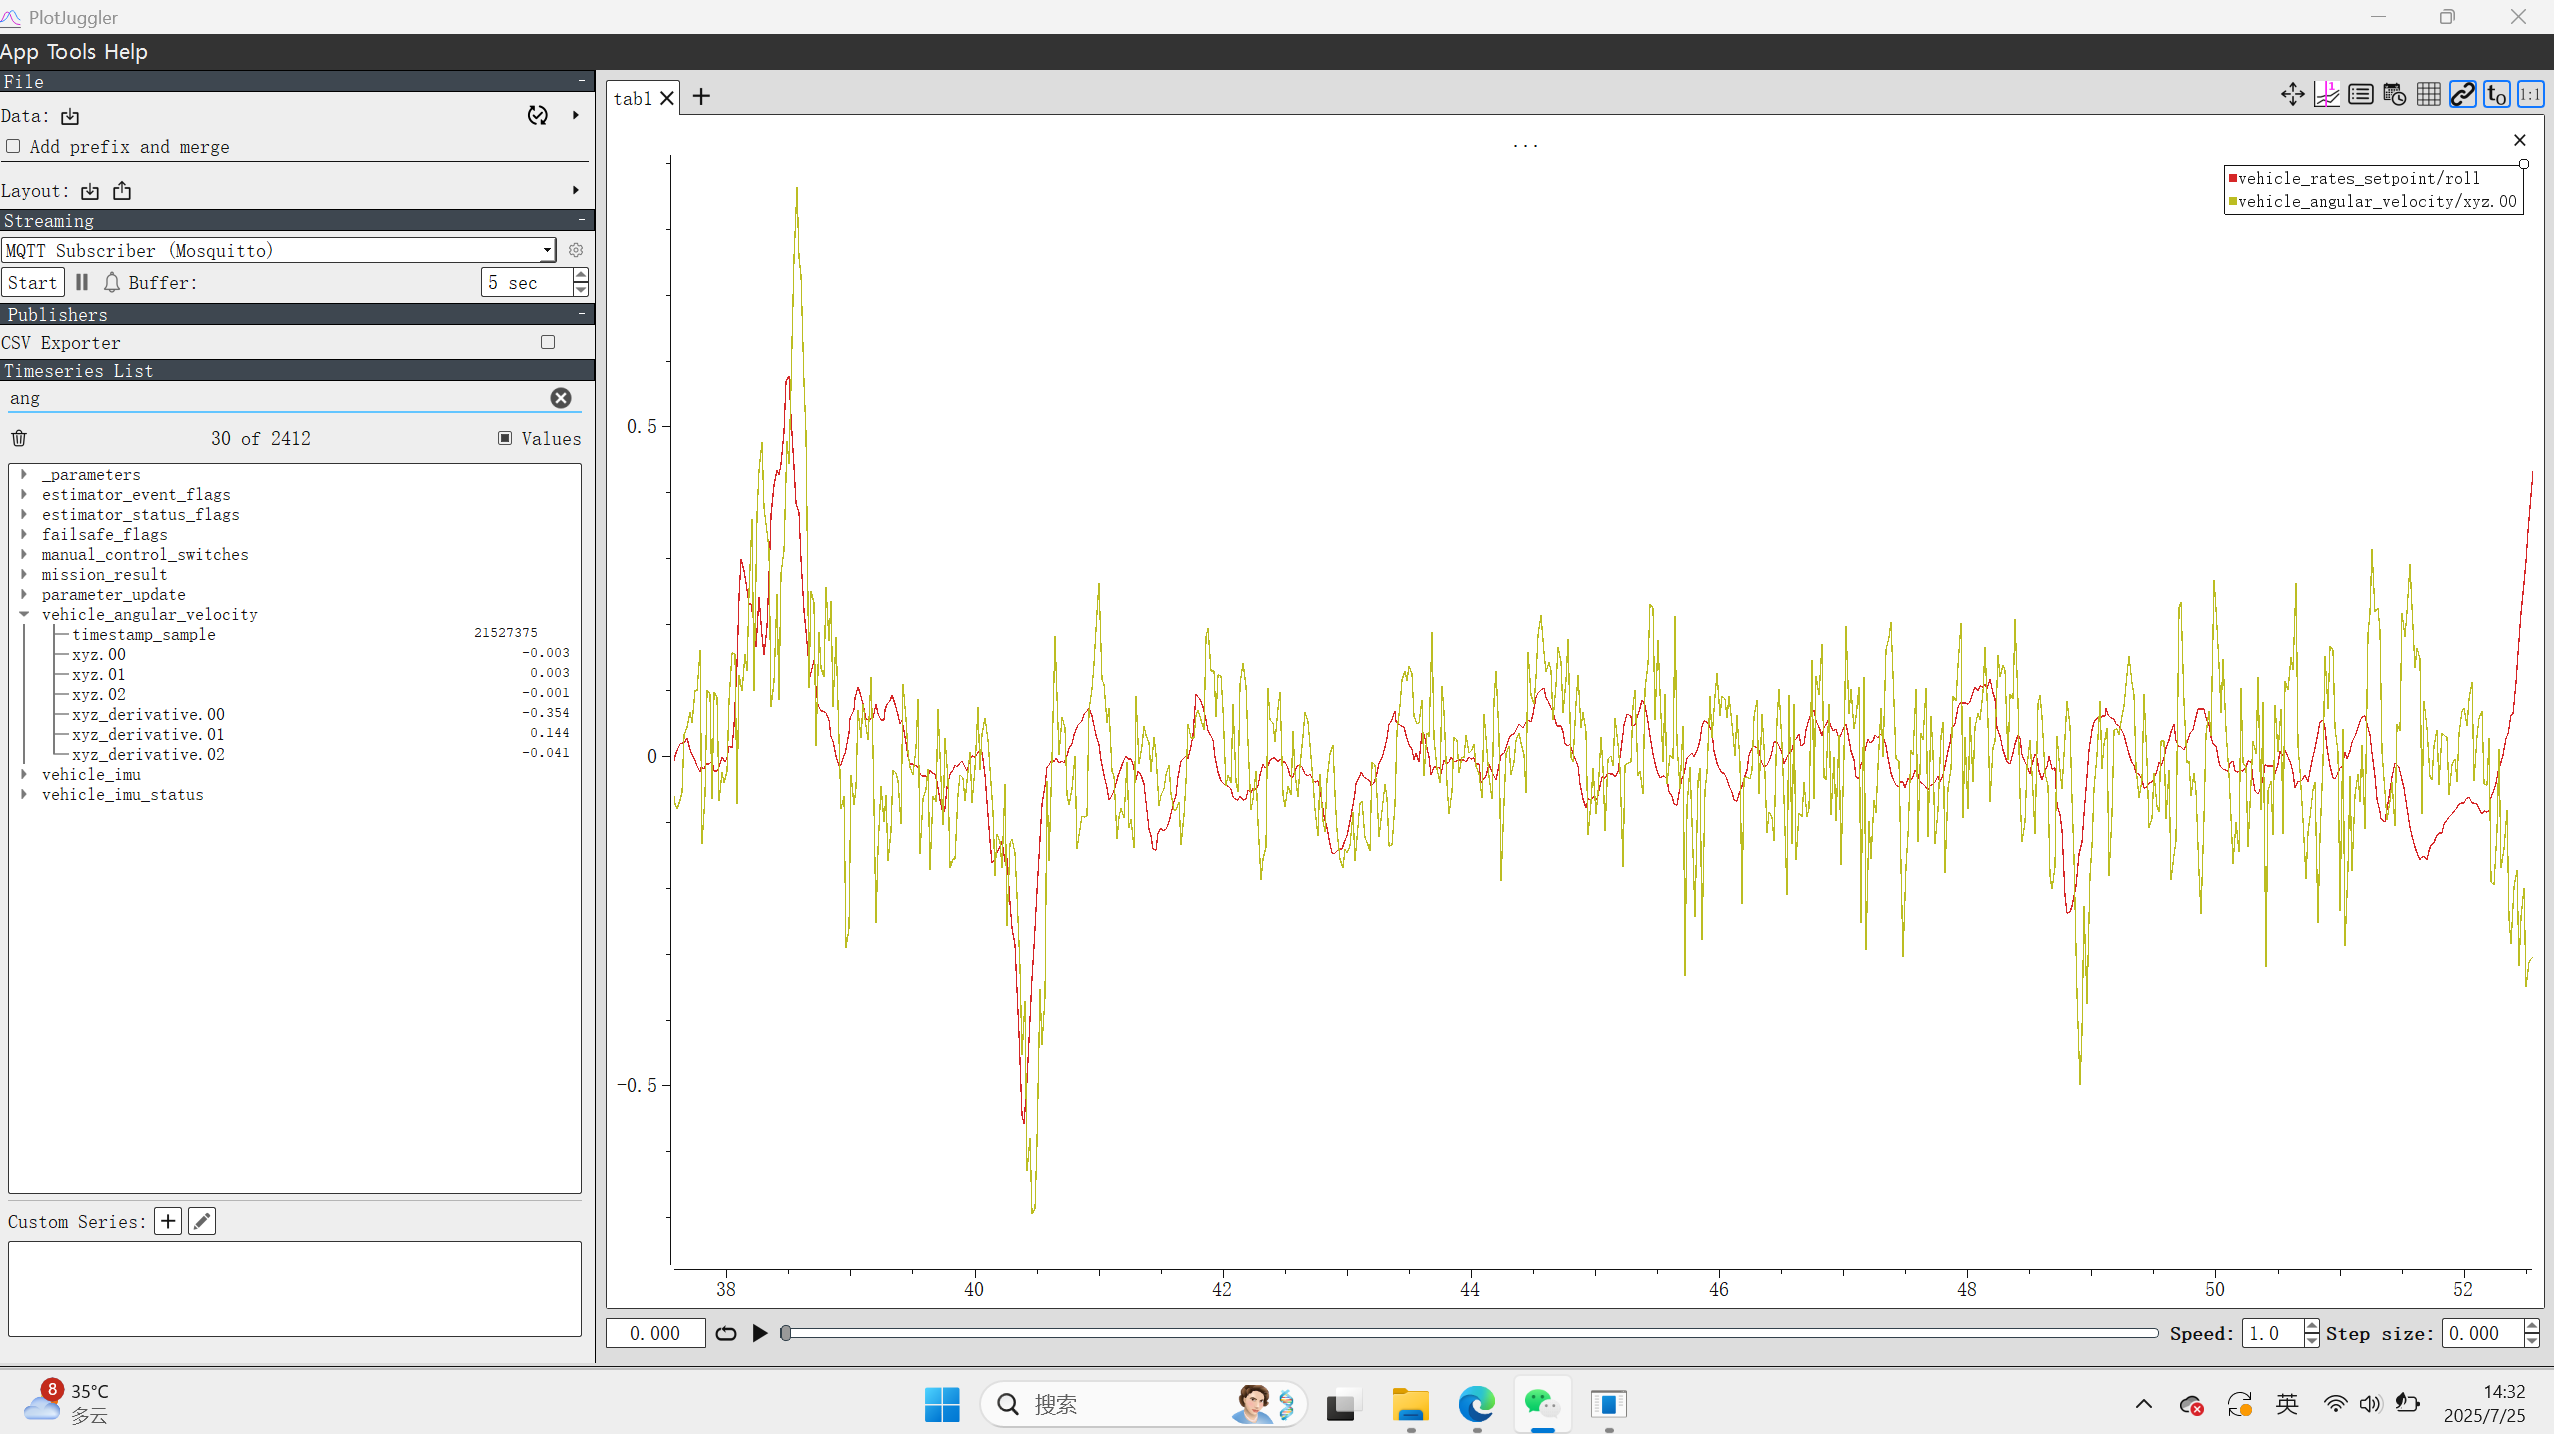Select xyz.00 timeseries
This screenshot has height=1434, width=2554.
(99, 655)
